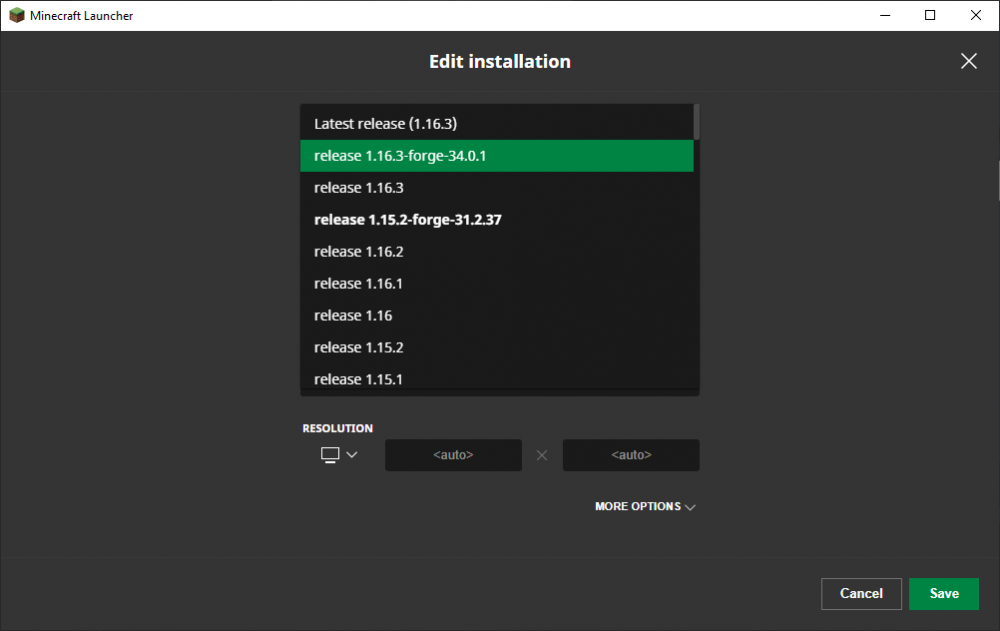1000x631 pixels.
Task: Click the resolution width auto field
Action: pyautogui.click(x=453, y=455)
